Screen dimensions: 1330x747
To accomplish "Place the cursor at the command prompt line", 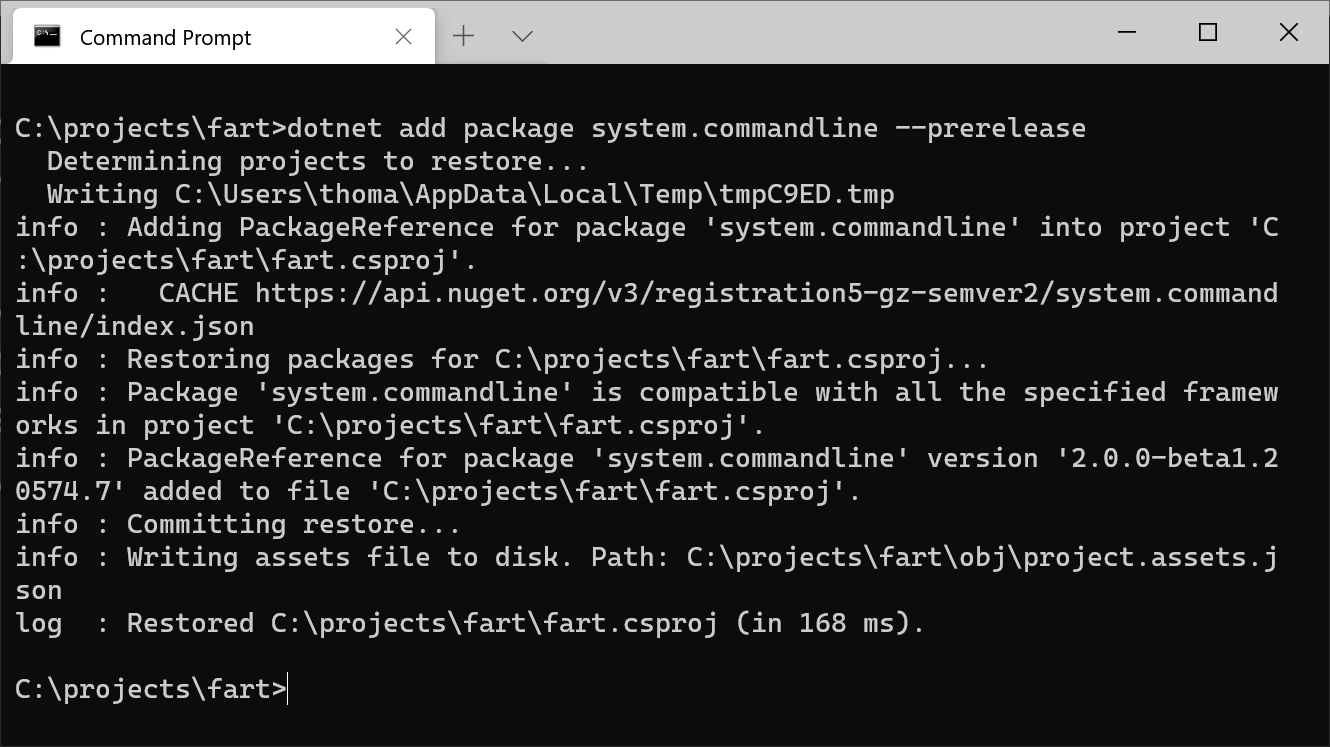I will pyautogui.click(x=150, y=688).
